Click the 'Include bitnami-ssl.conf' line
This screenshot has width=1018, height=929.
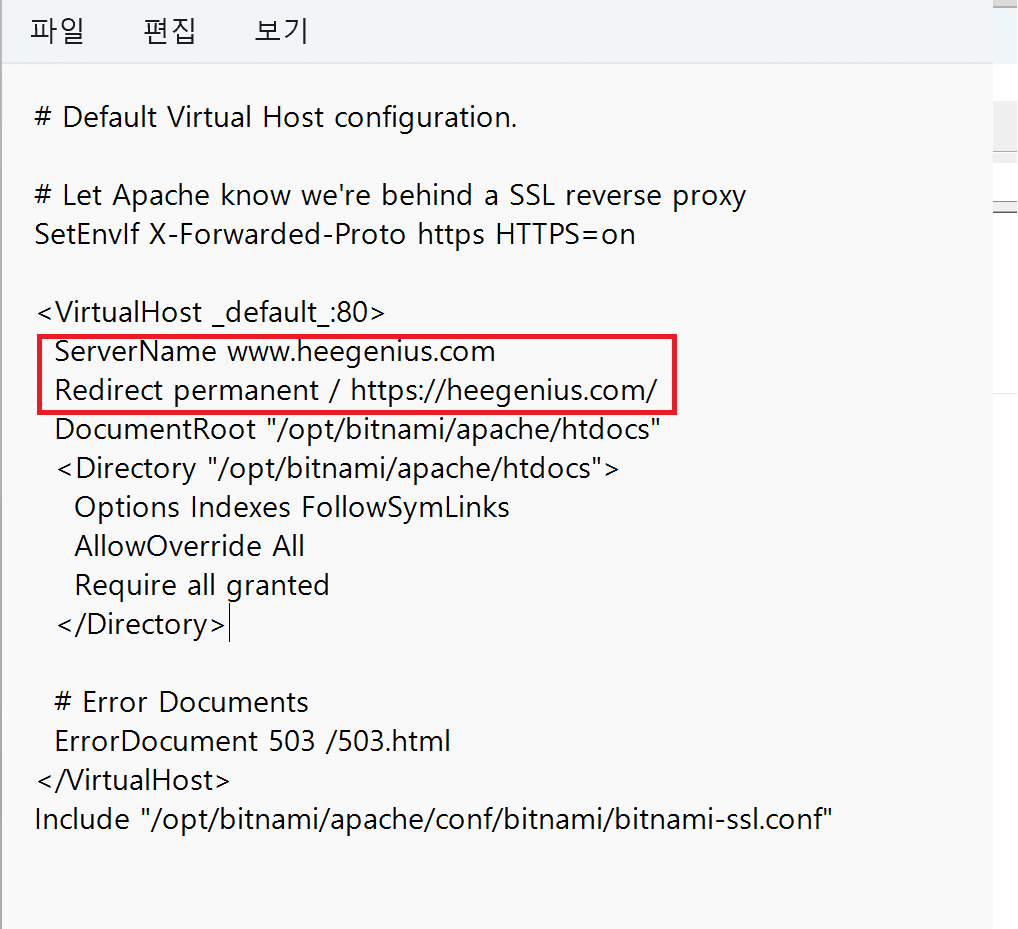click(433, 819)
